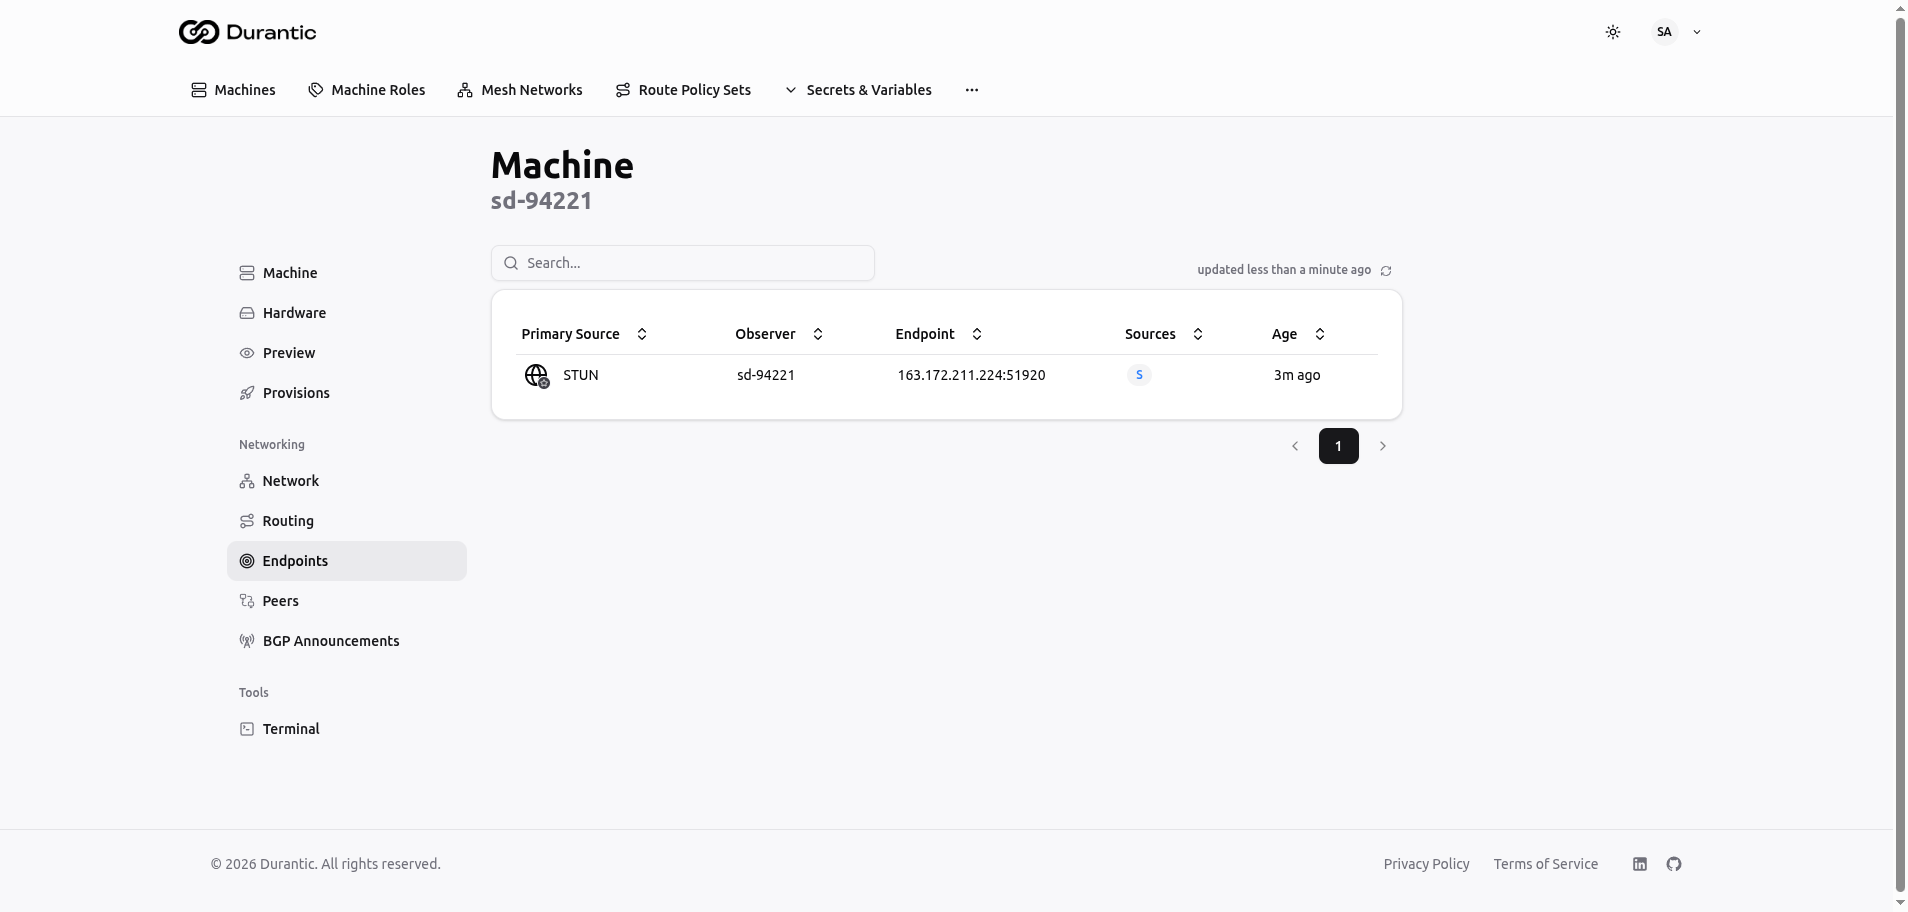The image size is (1908, 912).
Task: Click the Search endpoints input field
Action: pos(683,263)
